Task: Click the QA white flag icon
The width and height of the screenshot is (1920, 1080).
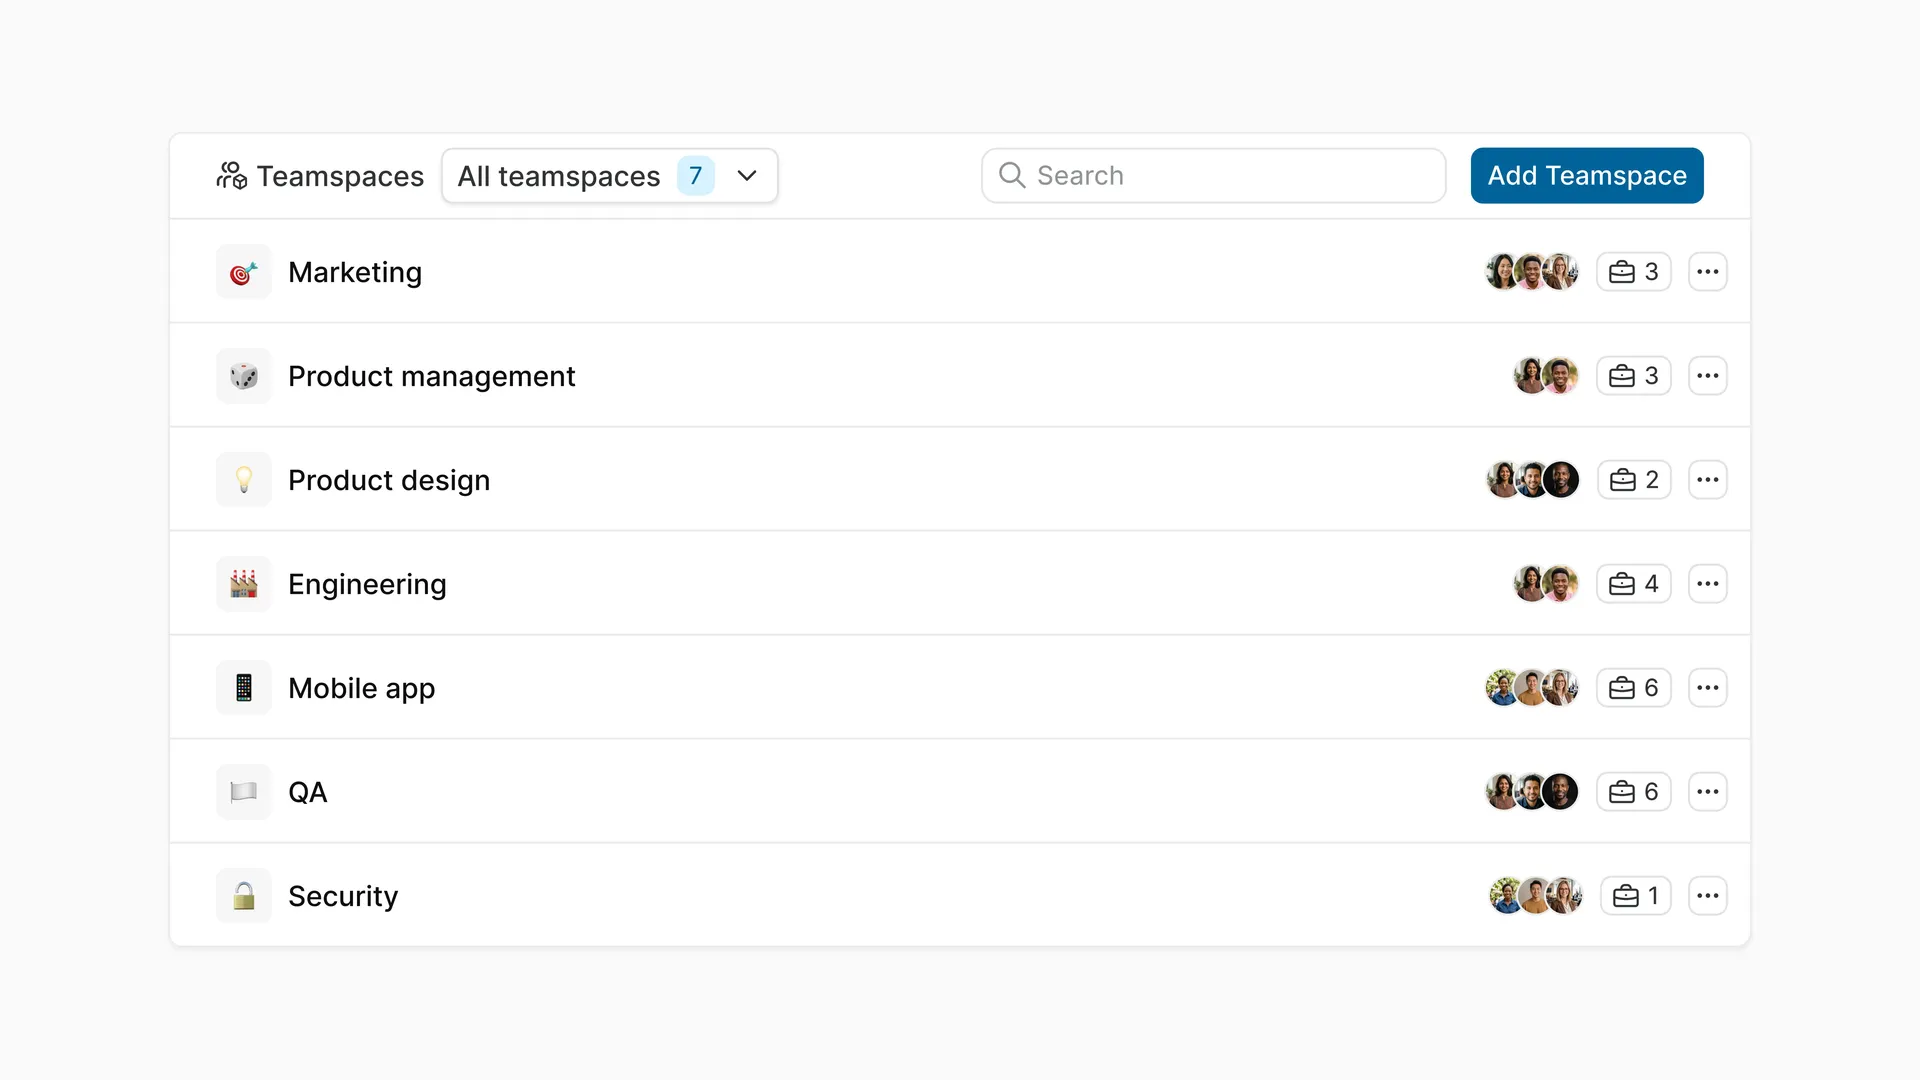Action: pos(244,792)
